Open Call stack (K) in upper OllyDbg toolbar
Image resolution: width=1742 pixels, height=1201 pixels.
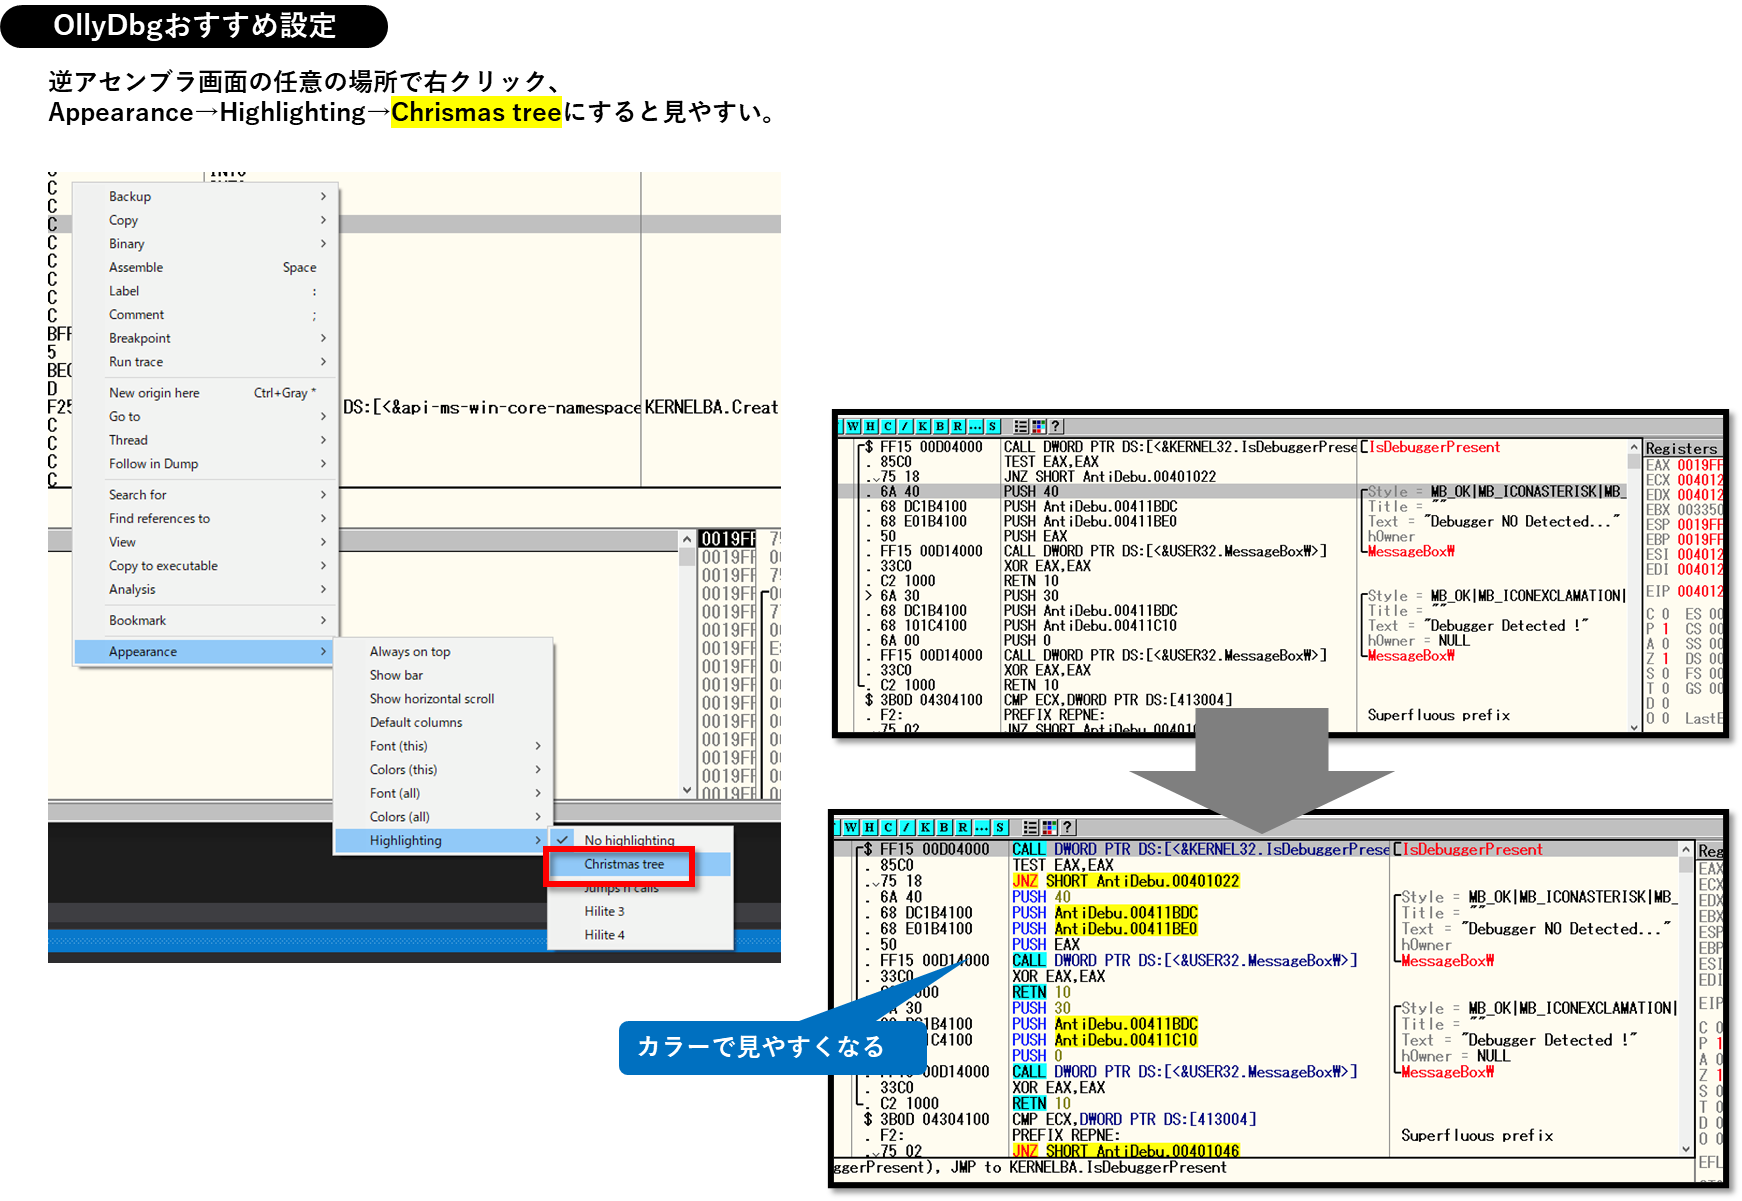coord(922,426)
